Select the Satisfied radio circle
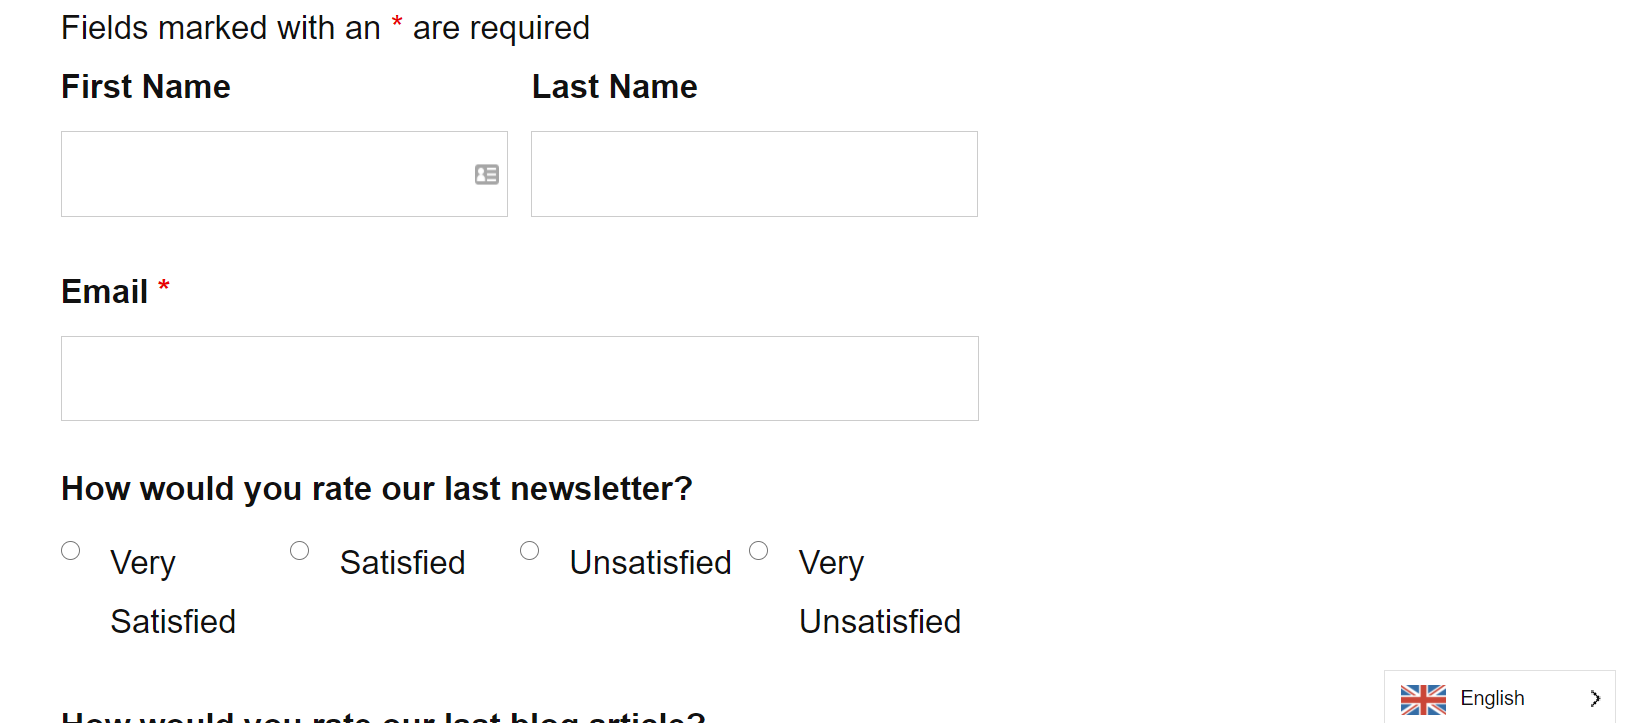The height and width of the screenshot is (723, 1644). 300,551
